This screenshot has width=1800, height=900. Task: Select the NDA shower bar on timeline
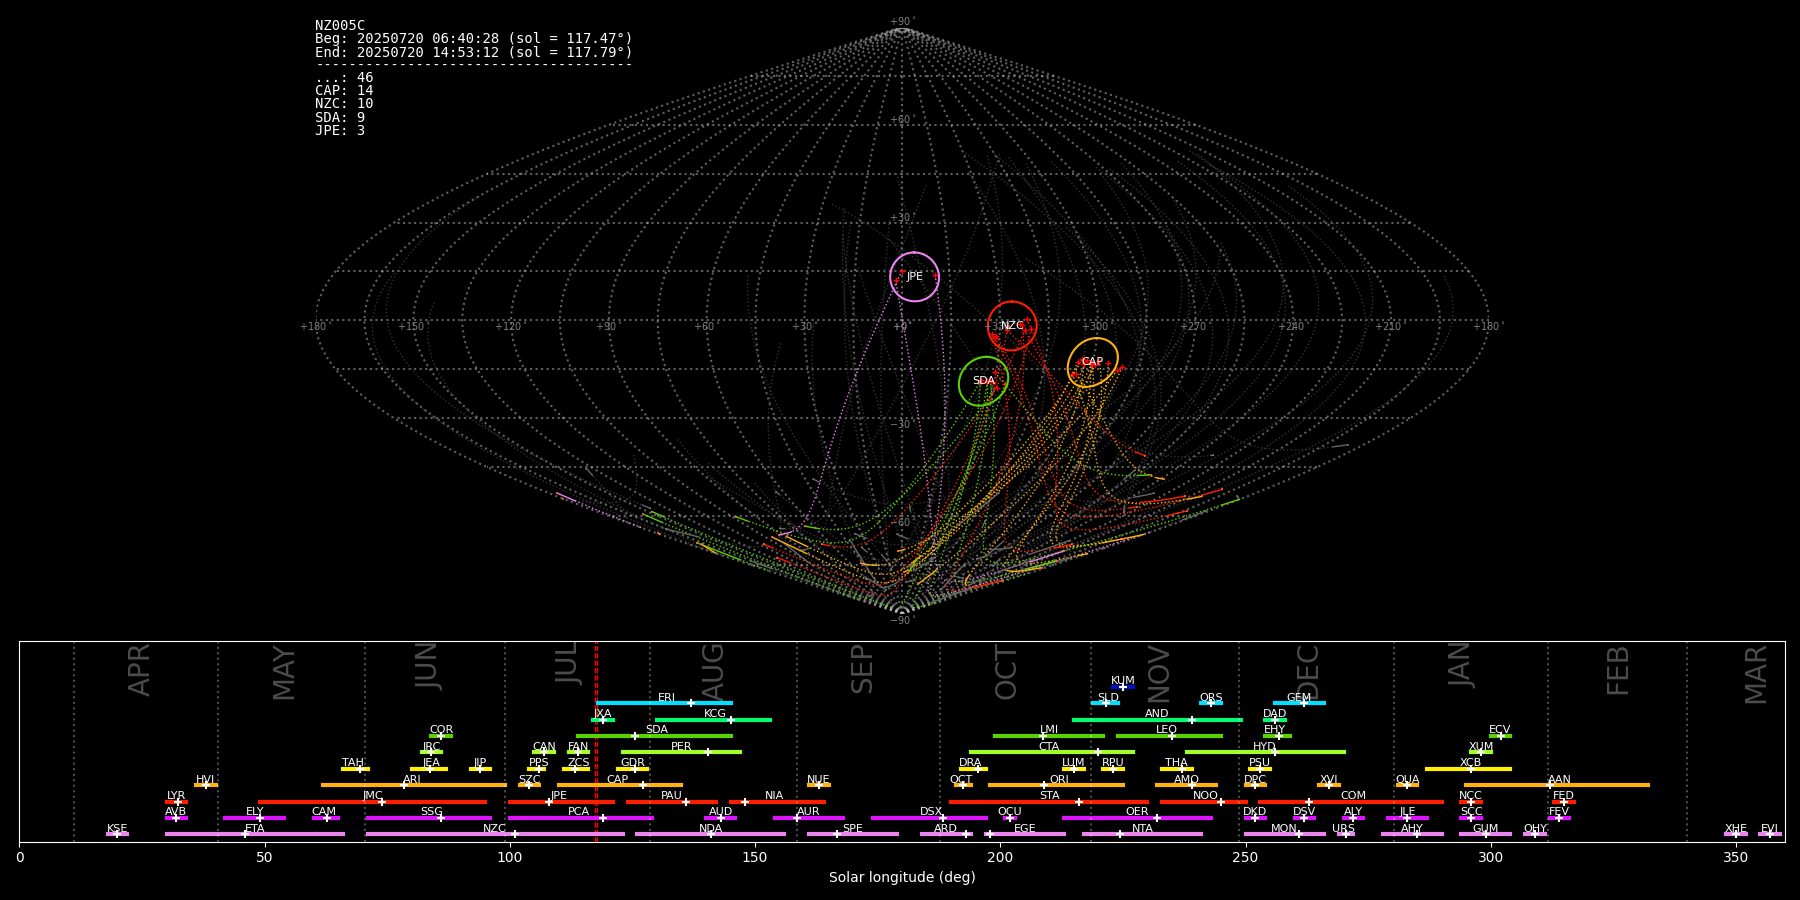tap(710, 834)
